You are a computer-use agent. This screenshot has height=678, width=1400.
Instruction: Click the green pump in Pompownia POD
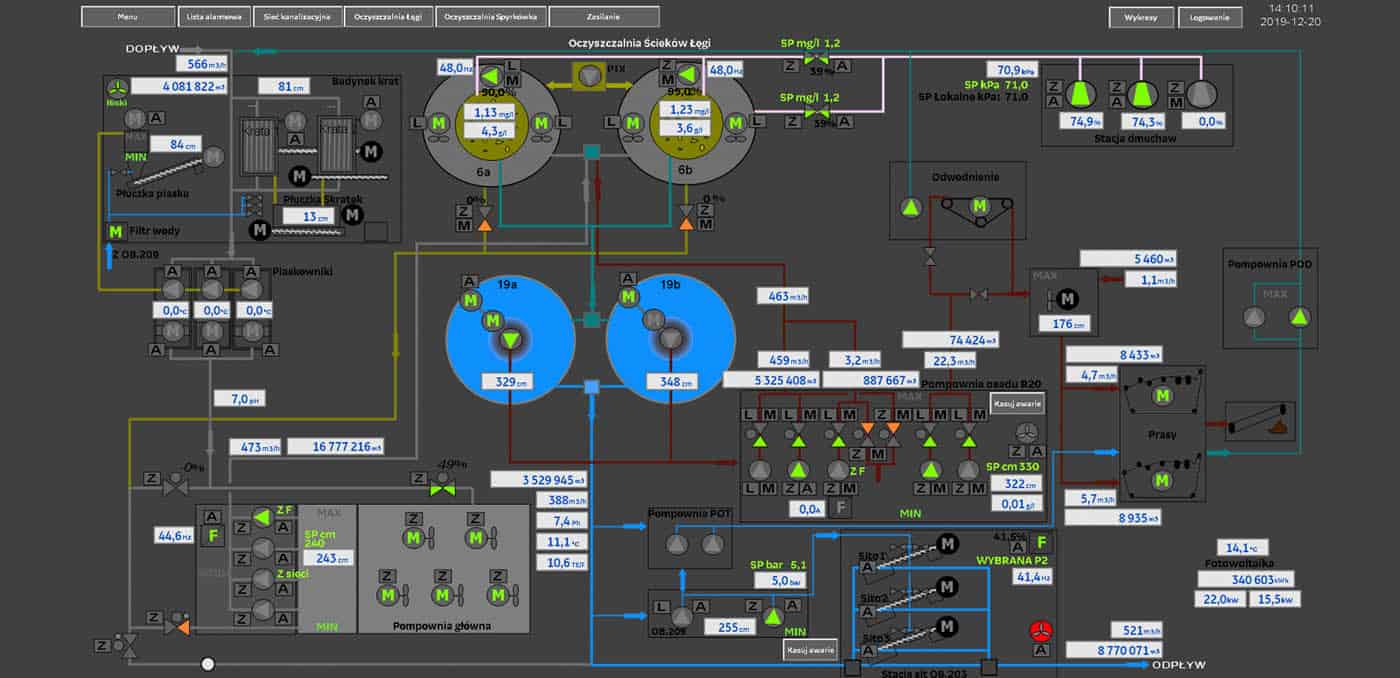(x=1299, y=317)
